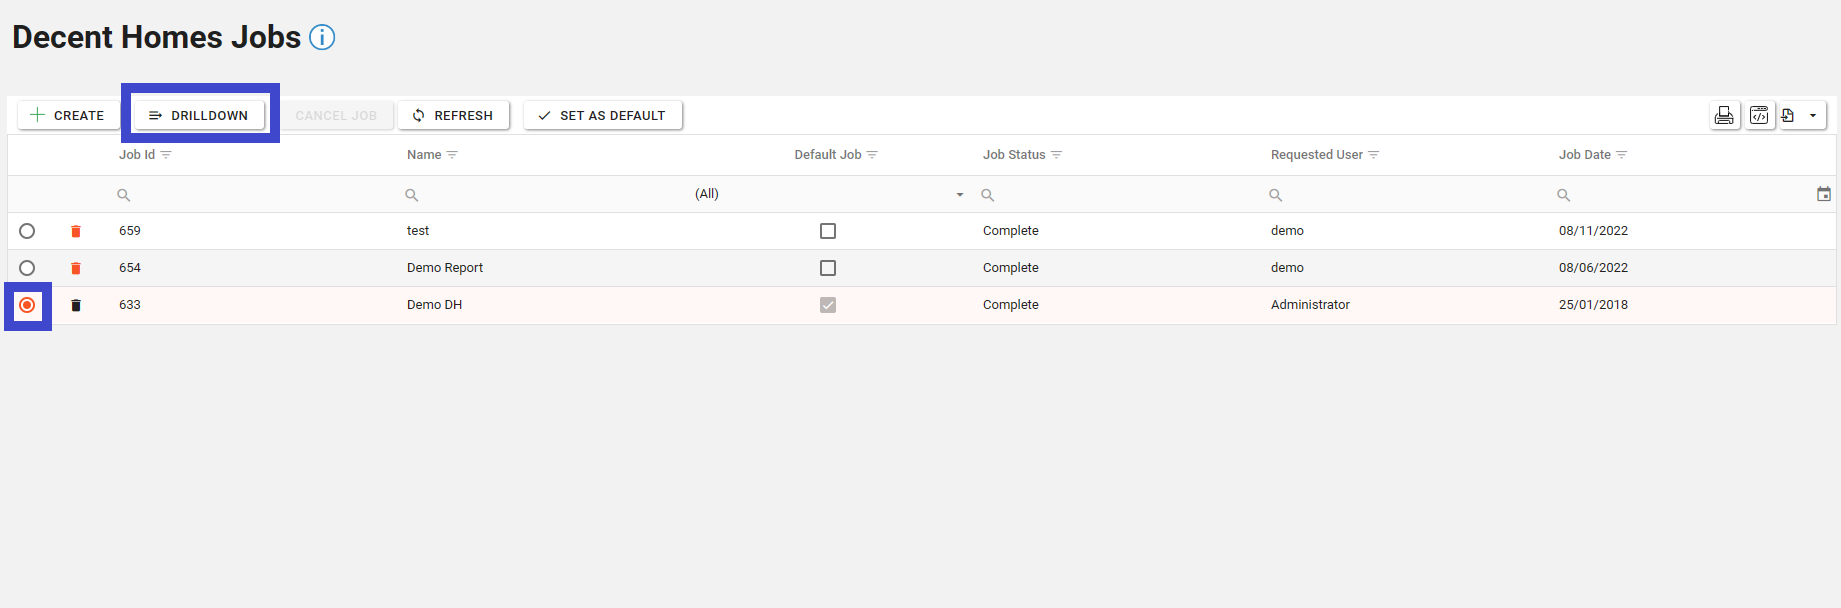Click the Requested User column header
Screen dimensions: 1841x608
(1316, 155)
